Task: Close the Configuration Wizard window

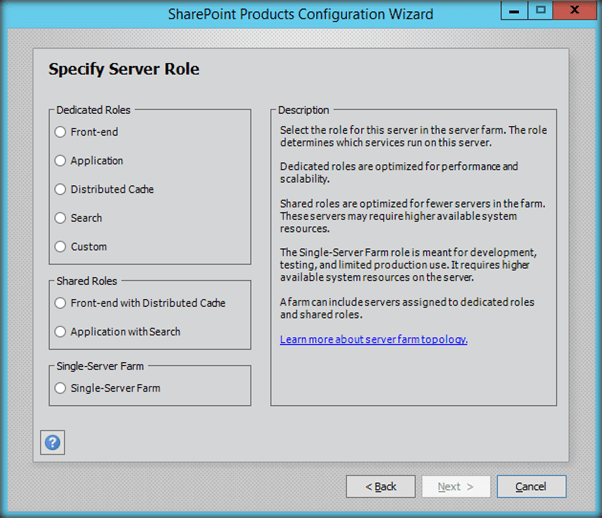Action: coord(575,10)
